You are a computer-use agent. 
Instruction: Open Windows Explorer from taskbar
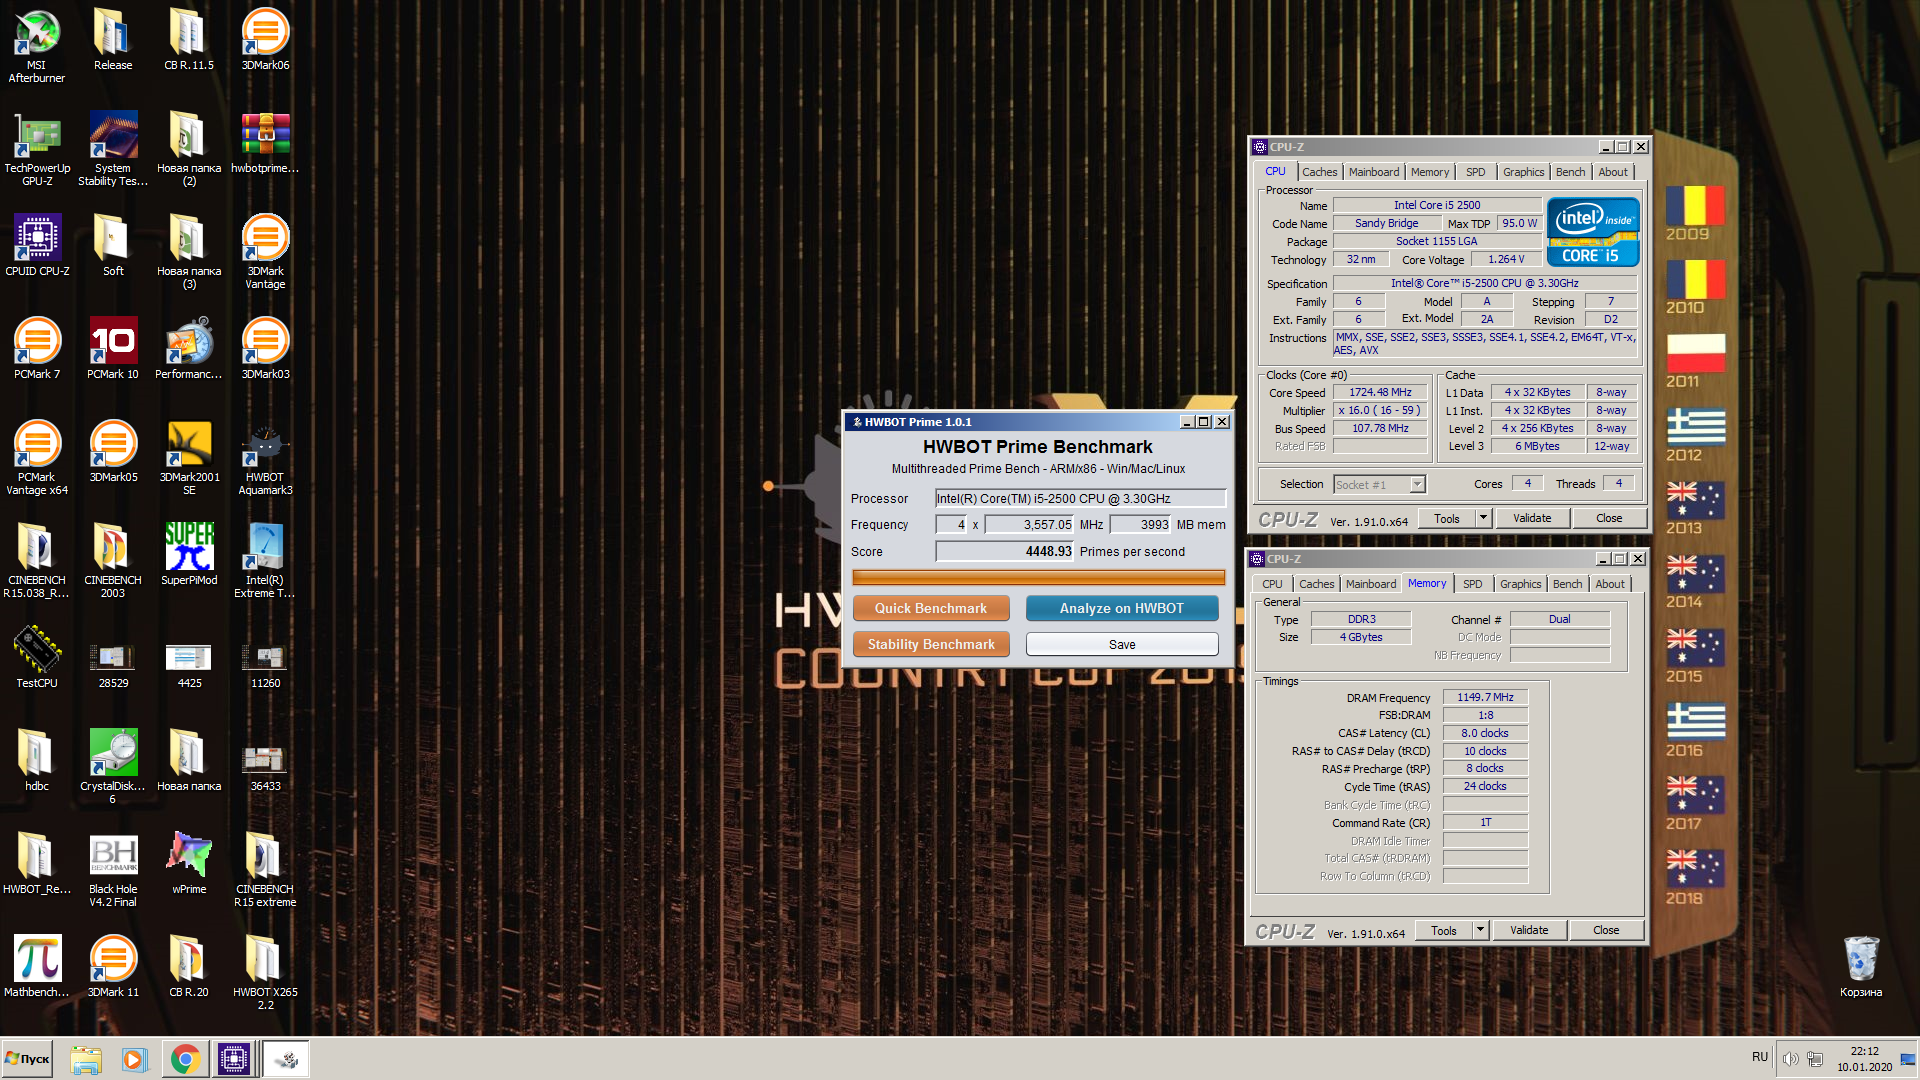coord(86,1059)
